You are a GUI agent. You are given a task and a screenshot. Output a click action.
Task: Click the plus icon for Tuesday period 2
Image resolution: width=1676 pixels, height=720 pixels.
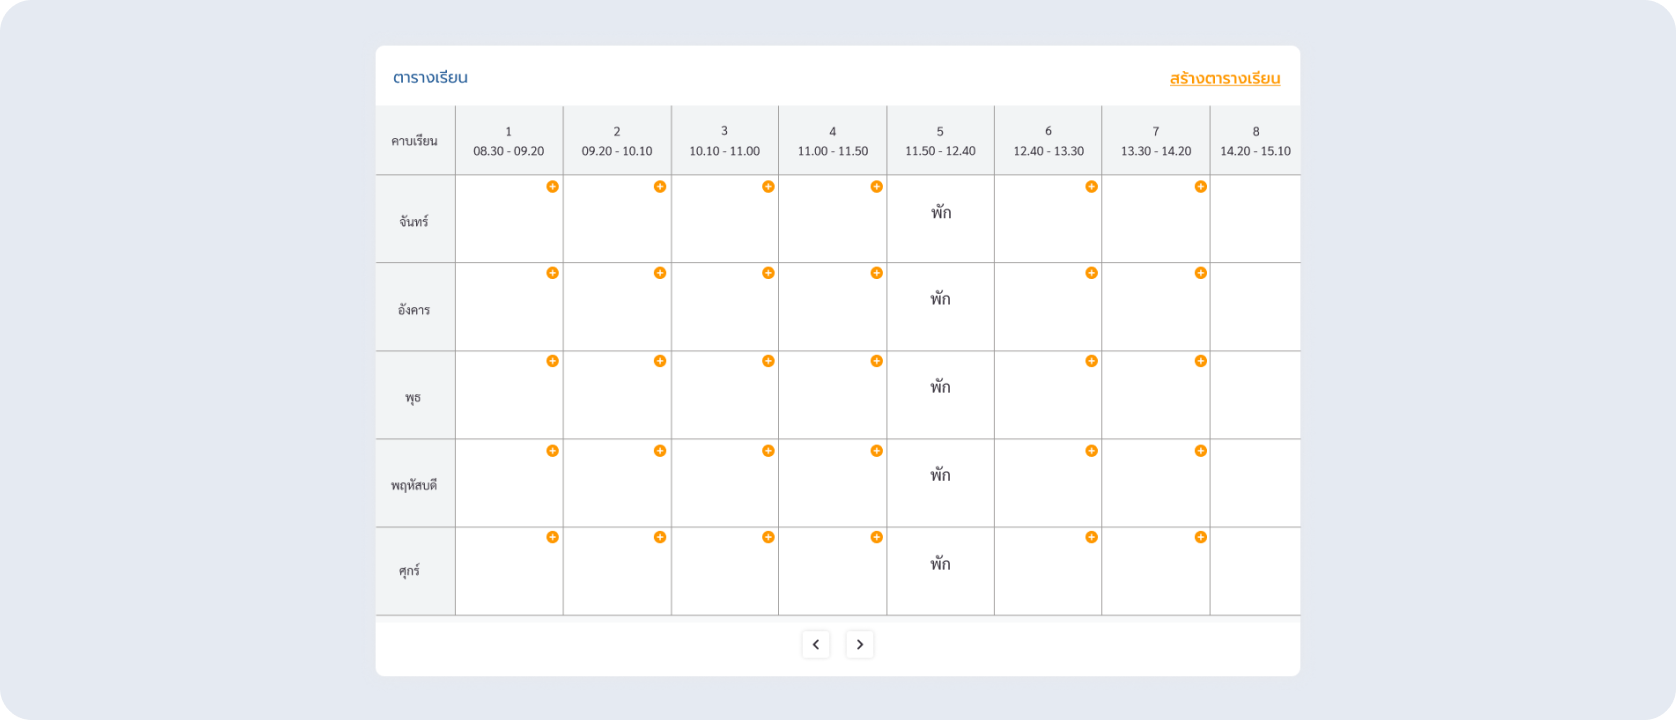[x=660, y=273]
